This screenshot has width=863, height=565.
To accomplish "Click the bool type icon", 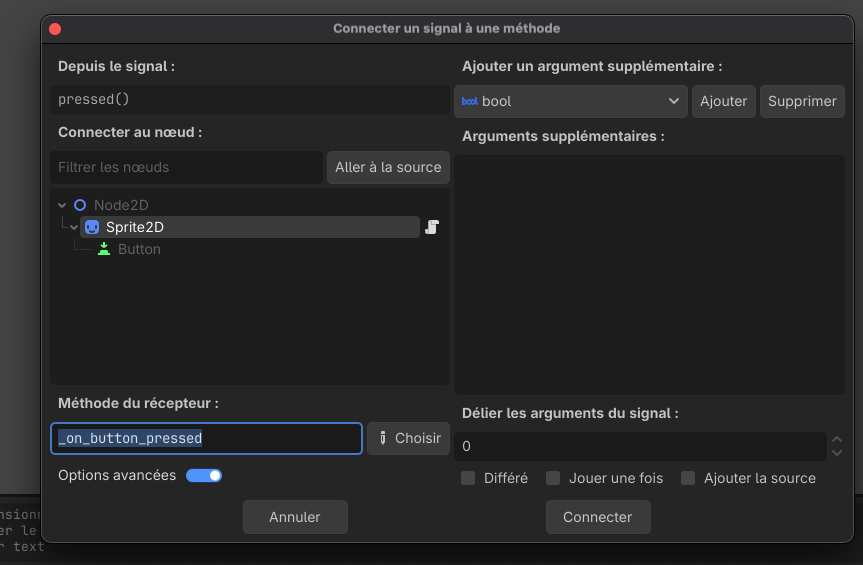I will (469, 101).
